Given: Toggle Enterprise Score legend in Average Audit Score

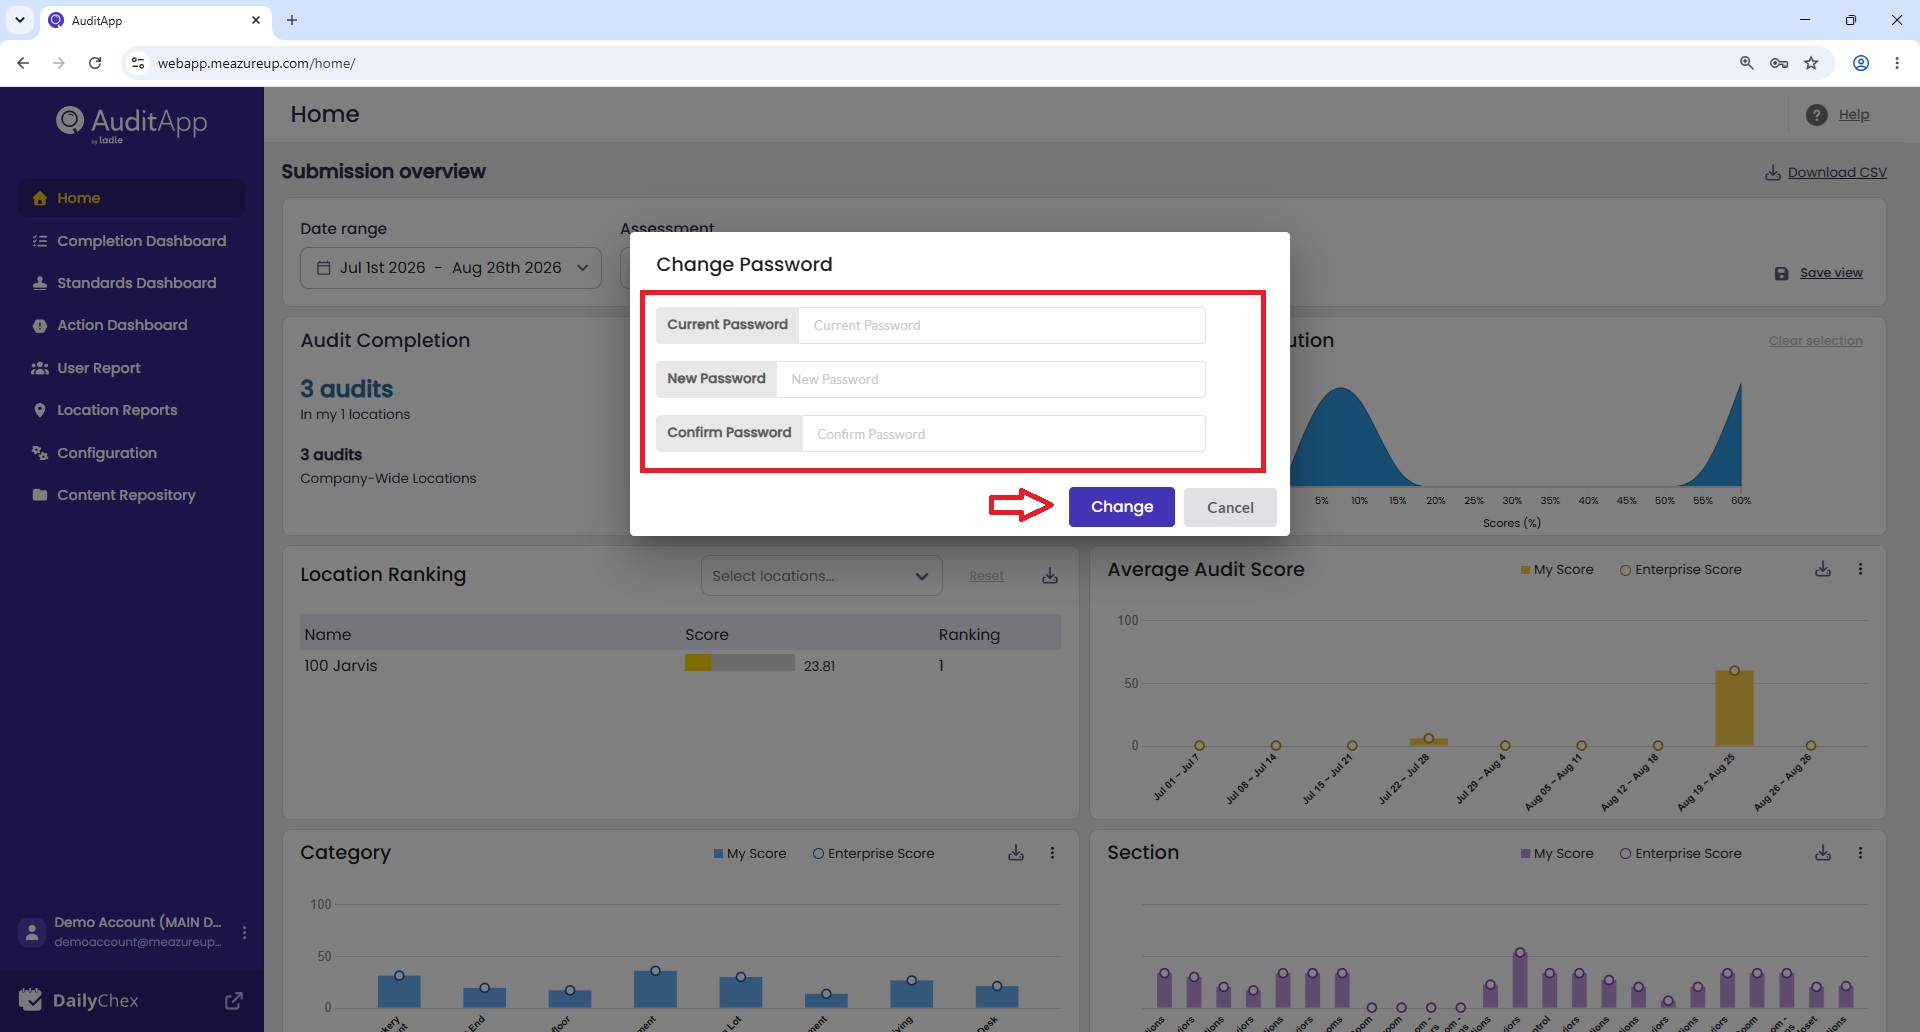Looking at the screenshot, I should coord(1681,570).
